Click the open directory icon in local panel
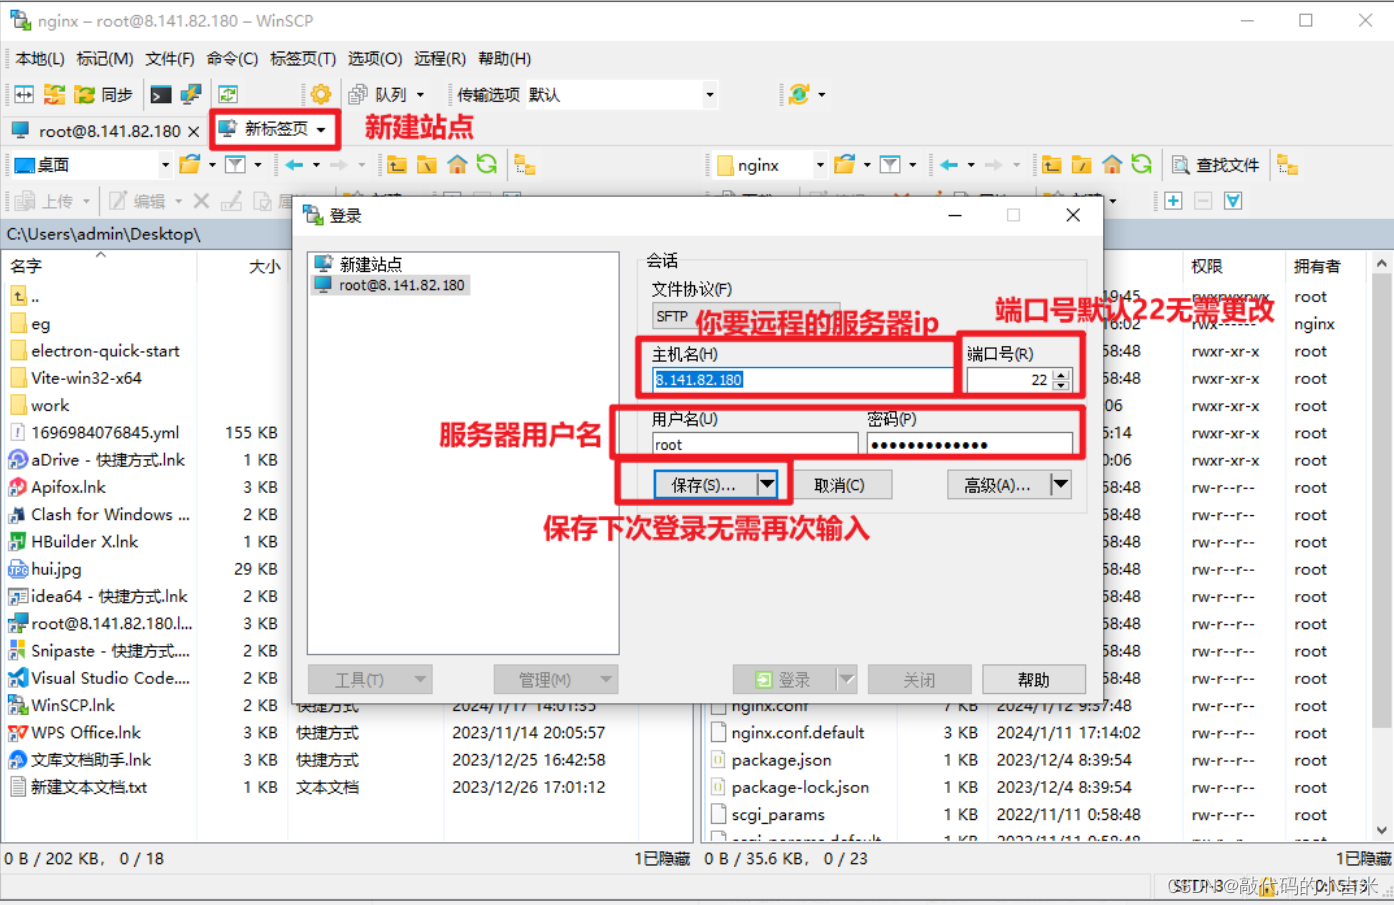The width and height of the screenshot is (1394, 905). click(189, 165)
